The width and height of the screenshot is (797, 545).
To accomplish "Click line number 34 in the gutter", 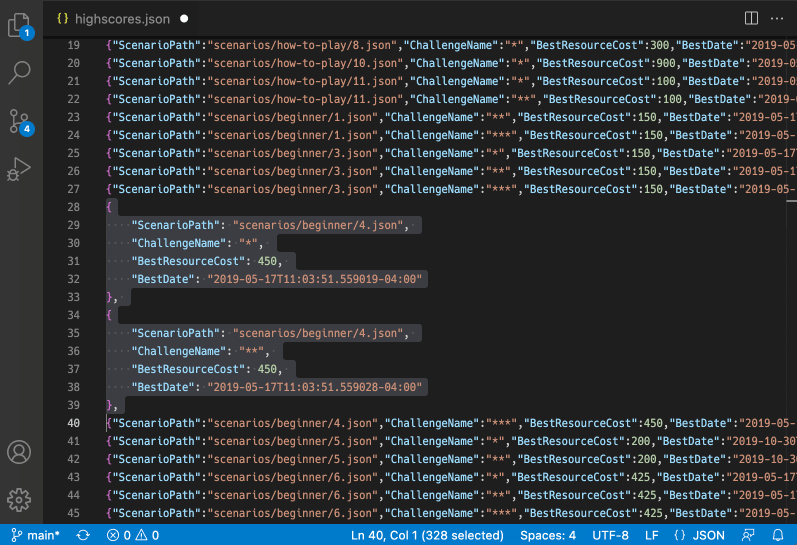I will click(74, 315).
